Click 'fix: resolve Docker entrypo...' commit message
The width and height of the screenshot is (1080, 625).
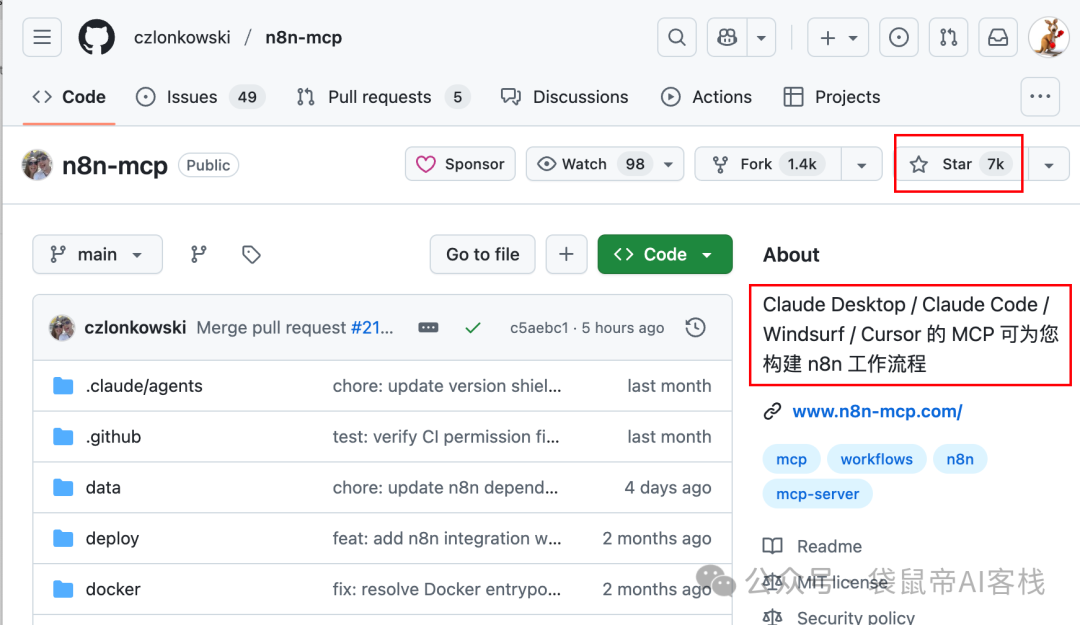click(447, 589)
